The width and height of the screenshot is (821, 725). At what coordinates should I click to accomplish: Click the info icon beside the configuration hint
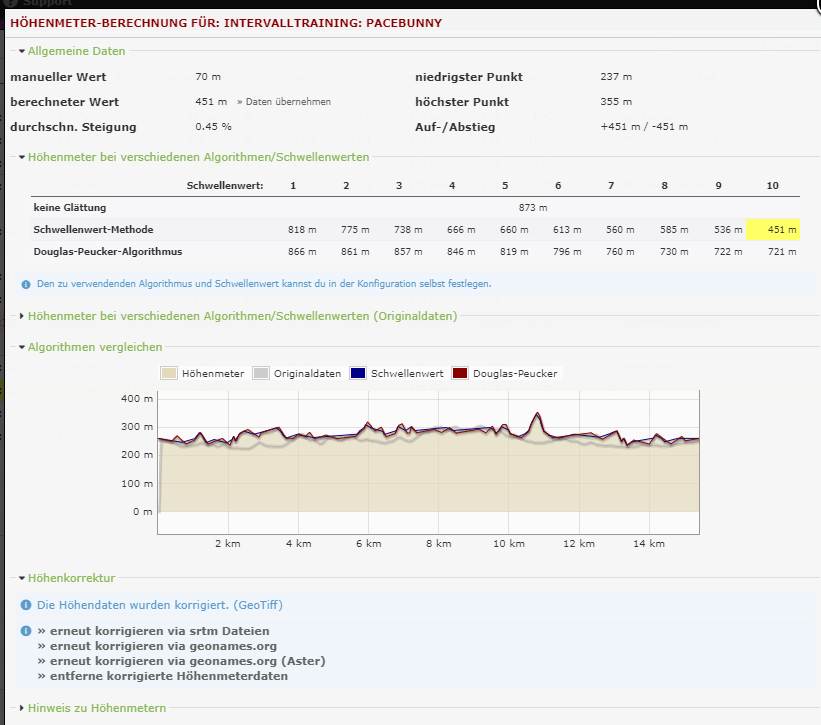26,284
